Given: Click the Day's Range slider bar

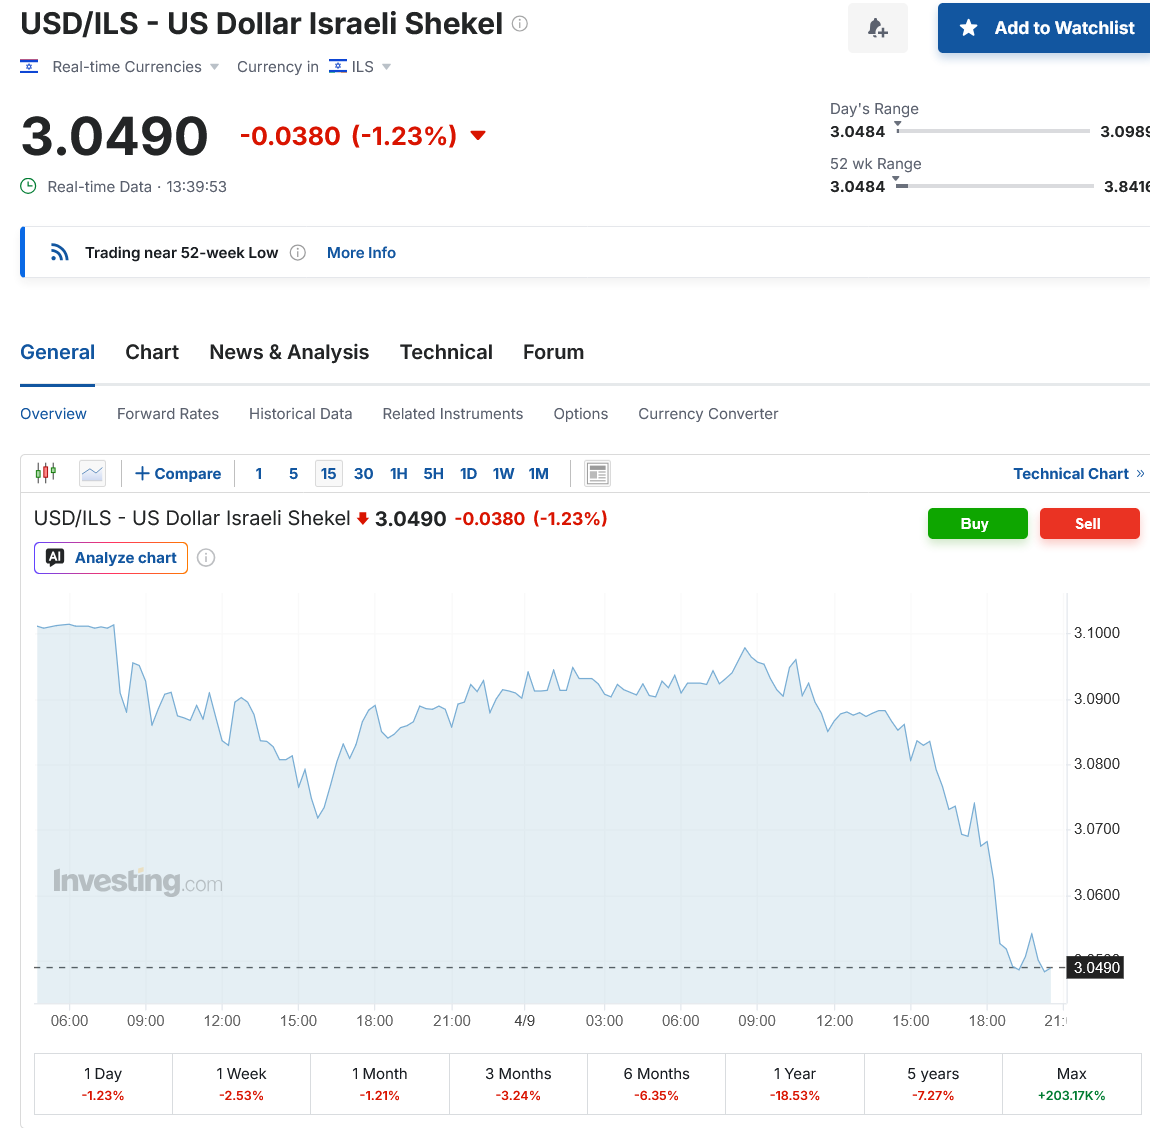Looking at the screenshot, I should 992,131.
